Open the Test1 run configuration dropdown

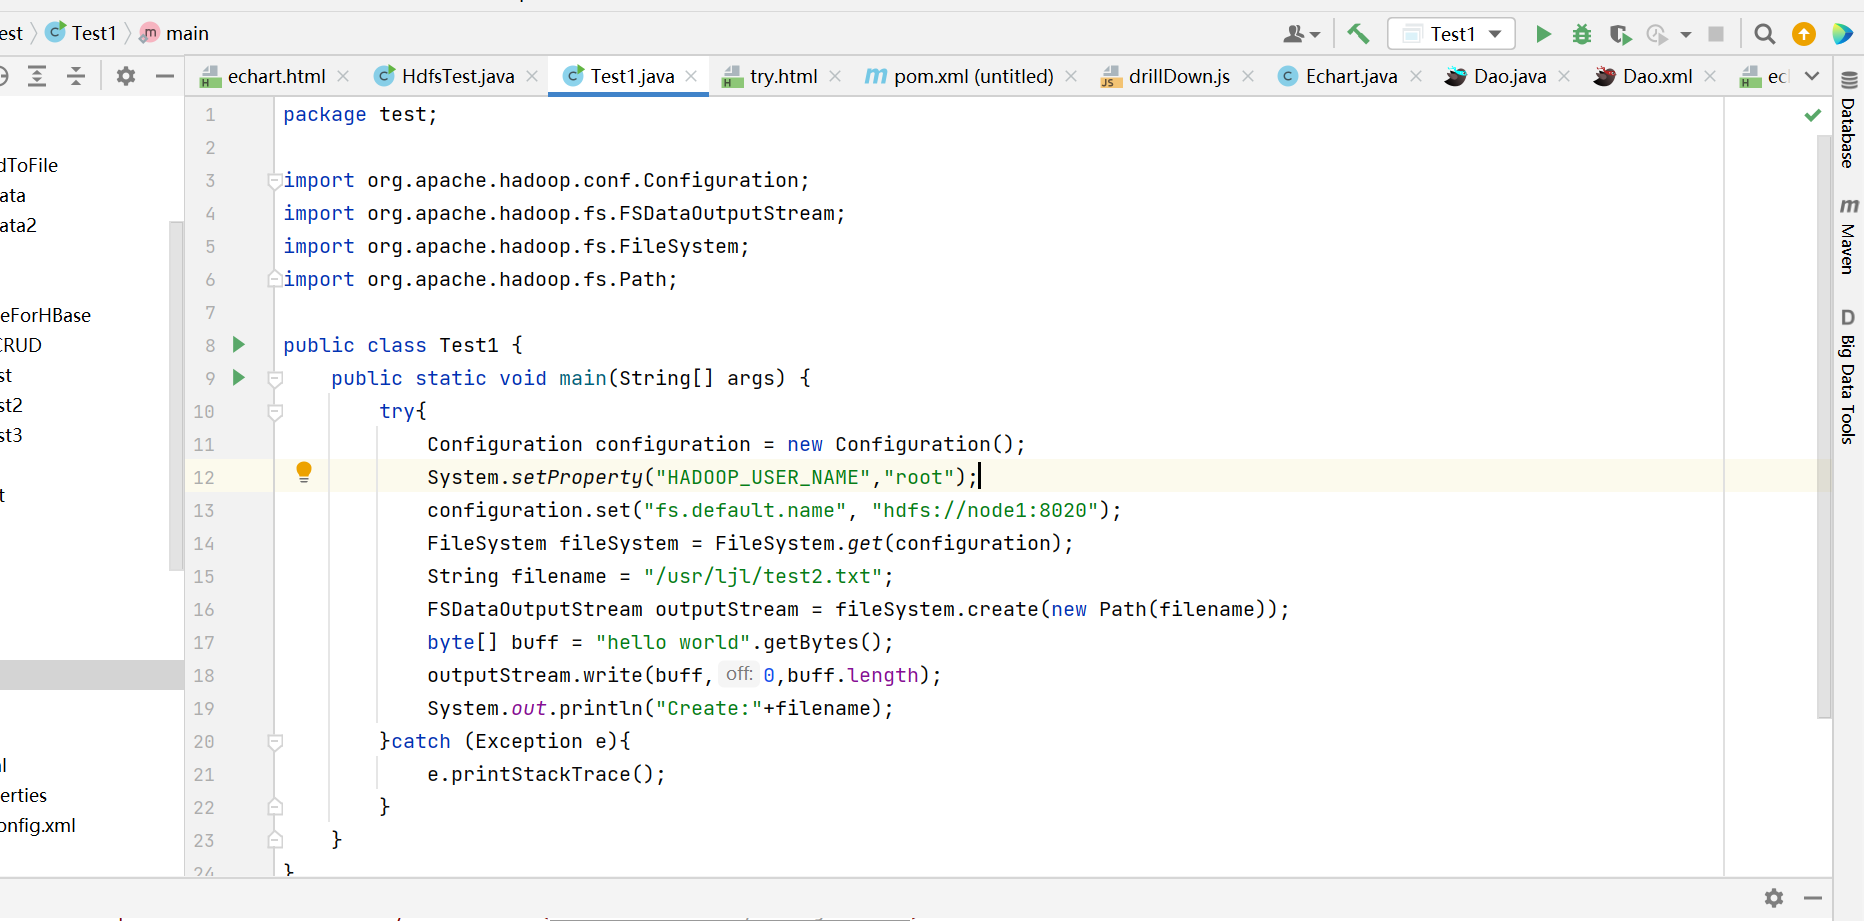pos(1451,34)
